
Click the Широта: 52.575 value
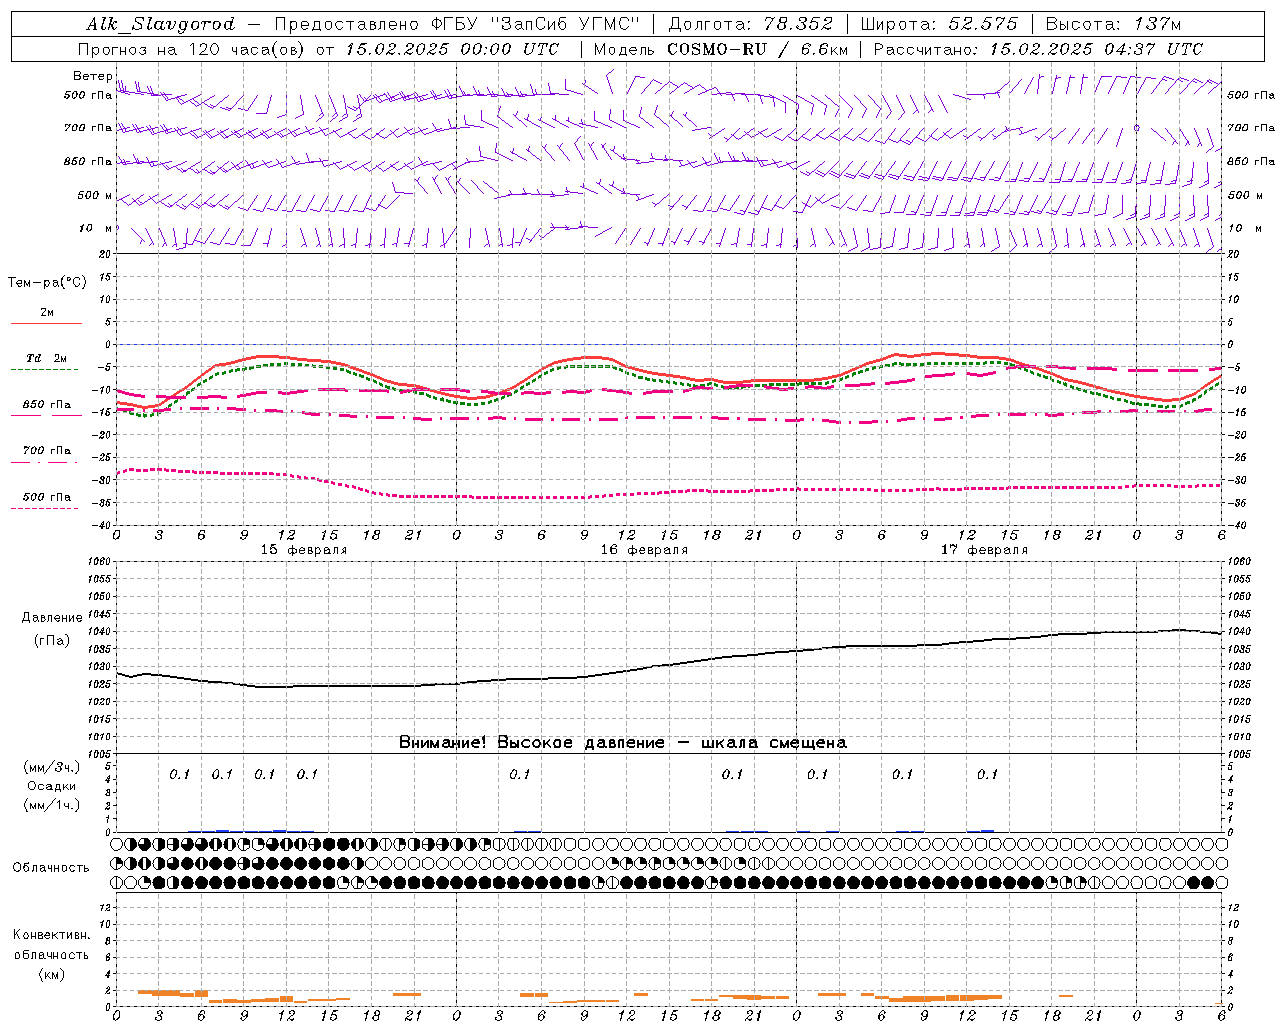pyautogui.click(x=939, y=24)
